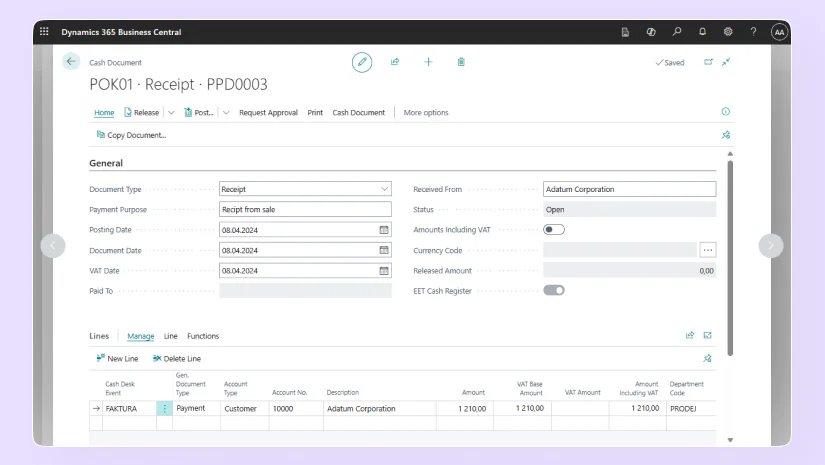Click the notifications bell icon
Image resolution: width=825 pixels, height=465 pixels.
point(702,32)
